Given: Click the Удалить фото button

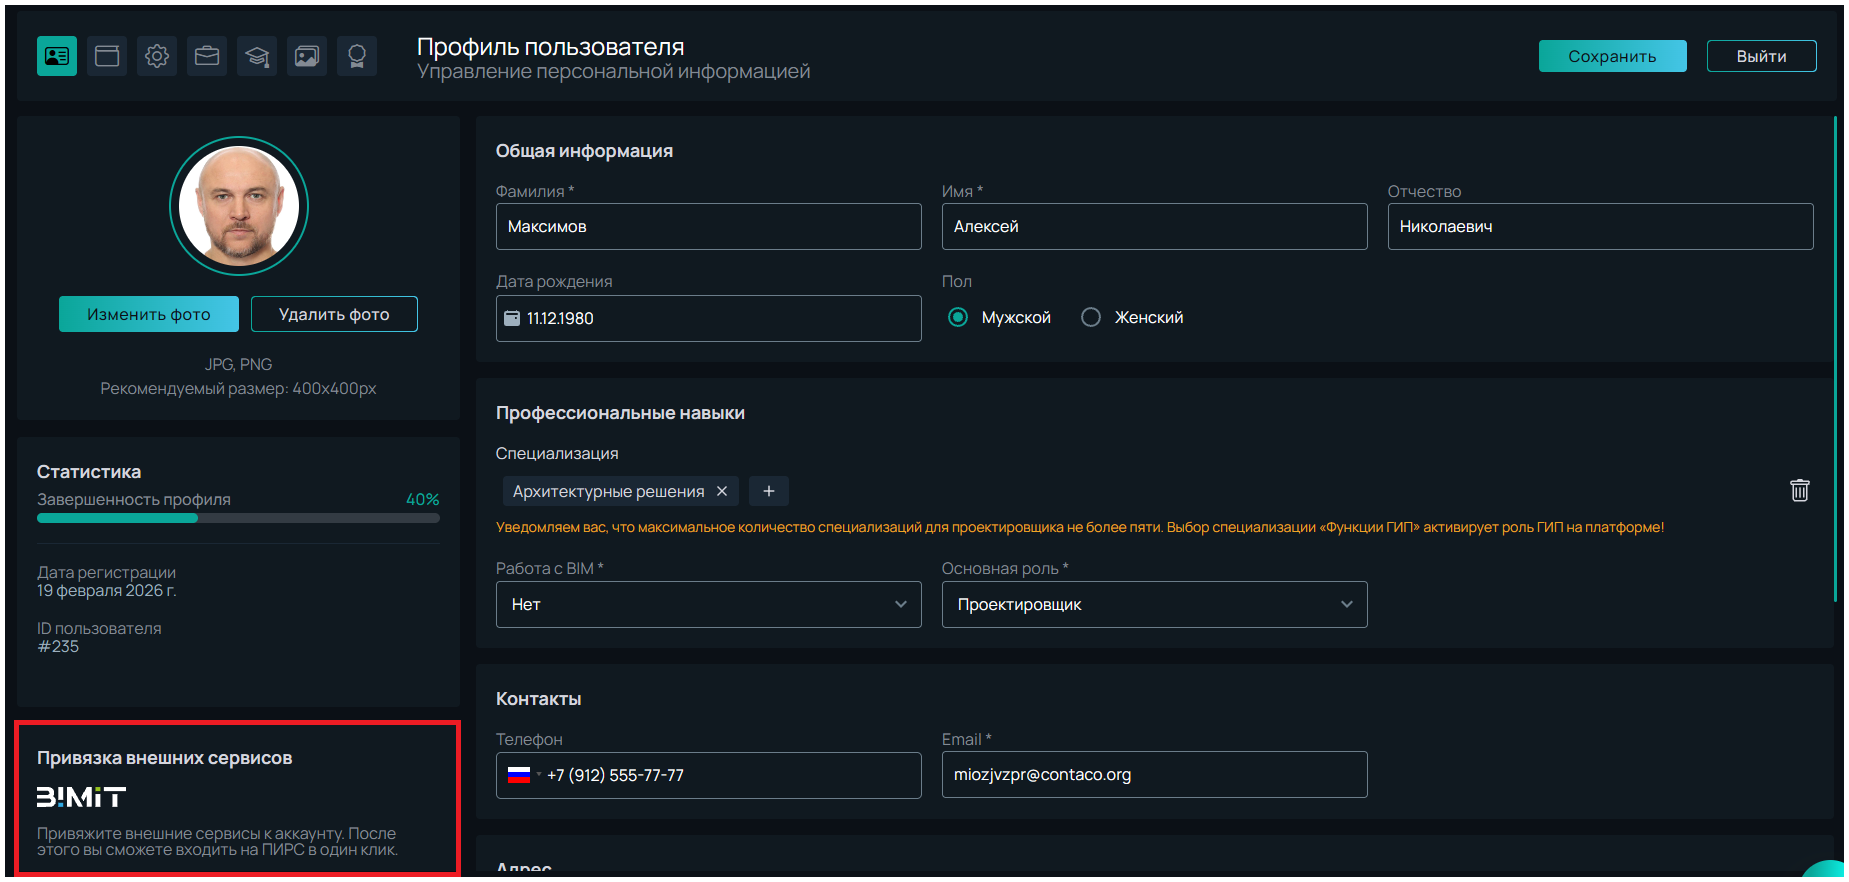Looking at the screenshot, I should (334, 314).
